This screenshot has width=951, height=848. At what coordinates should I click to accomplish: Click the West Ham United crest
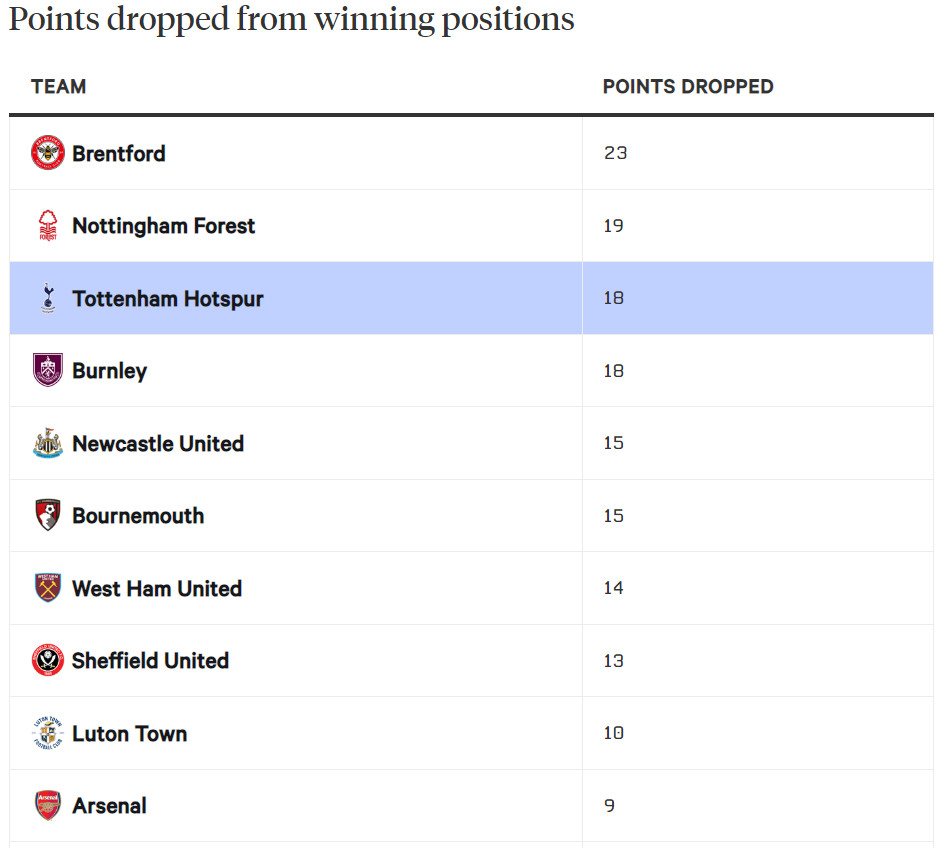click(47, 588)
